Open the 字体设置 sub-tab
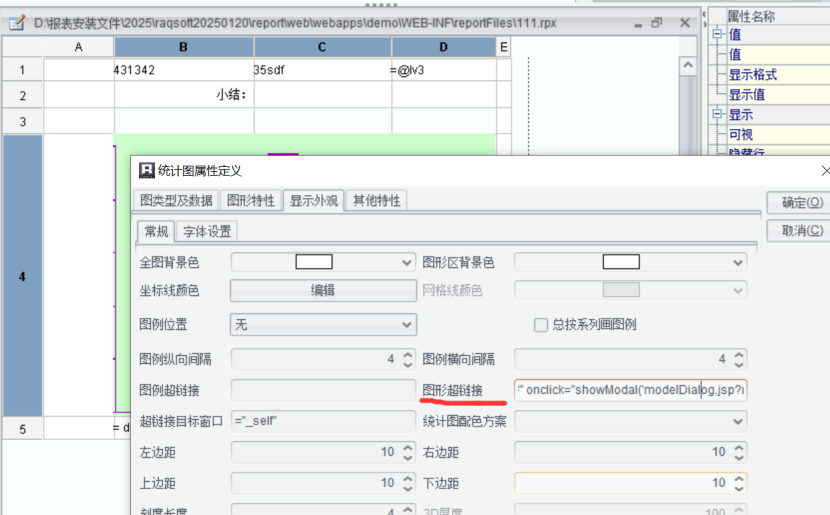 [x=207, y=231]
